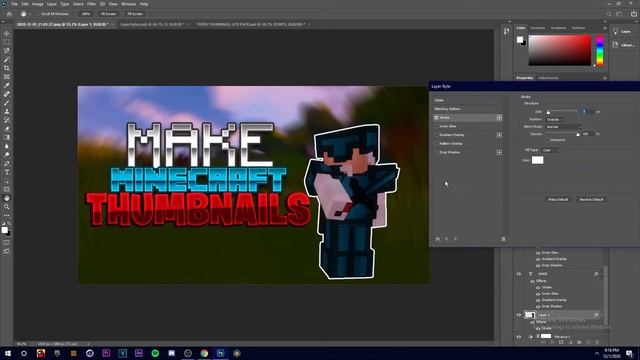Enable the Drop Shadow checkbox
640x360 pixels.
pos(436,152)
